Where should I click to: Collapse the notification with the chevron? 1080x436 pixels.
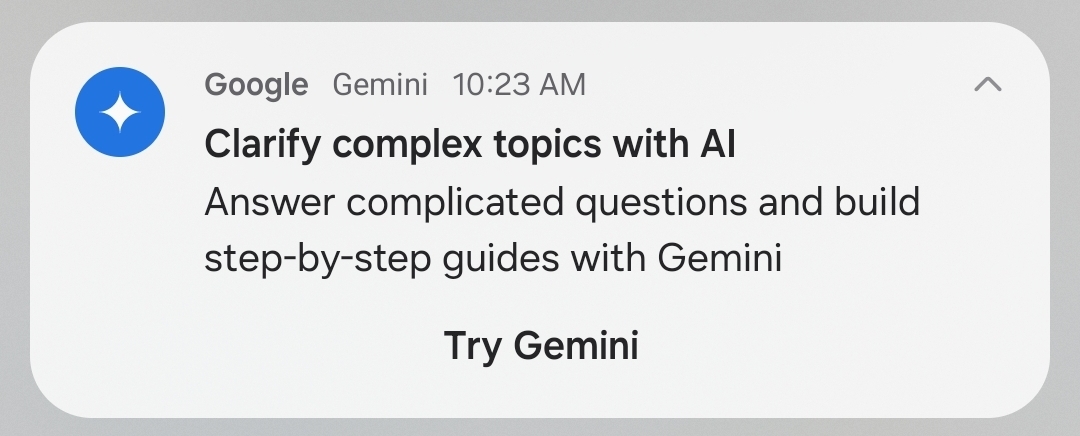987,85
